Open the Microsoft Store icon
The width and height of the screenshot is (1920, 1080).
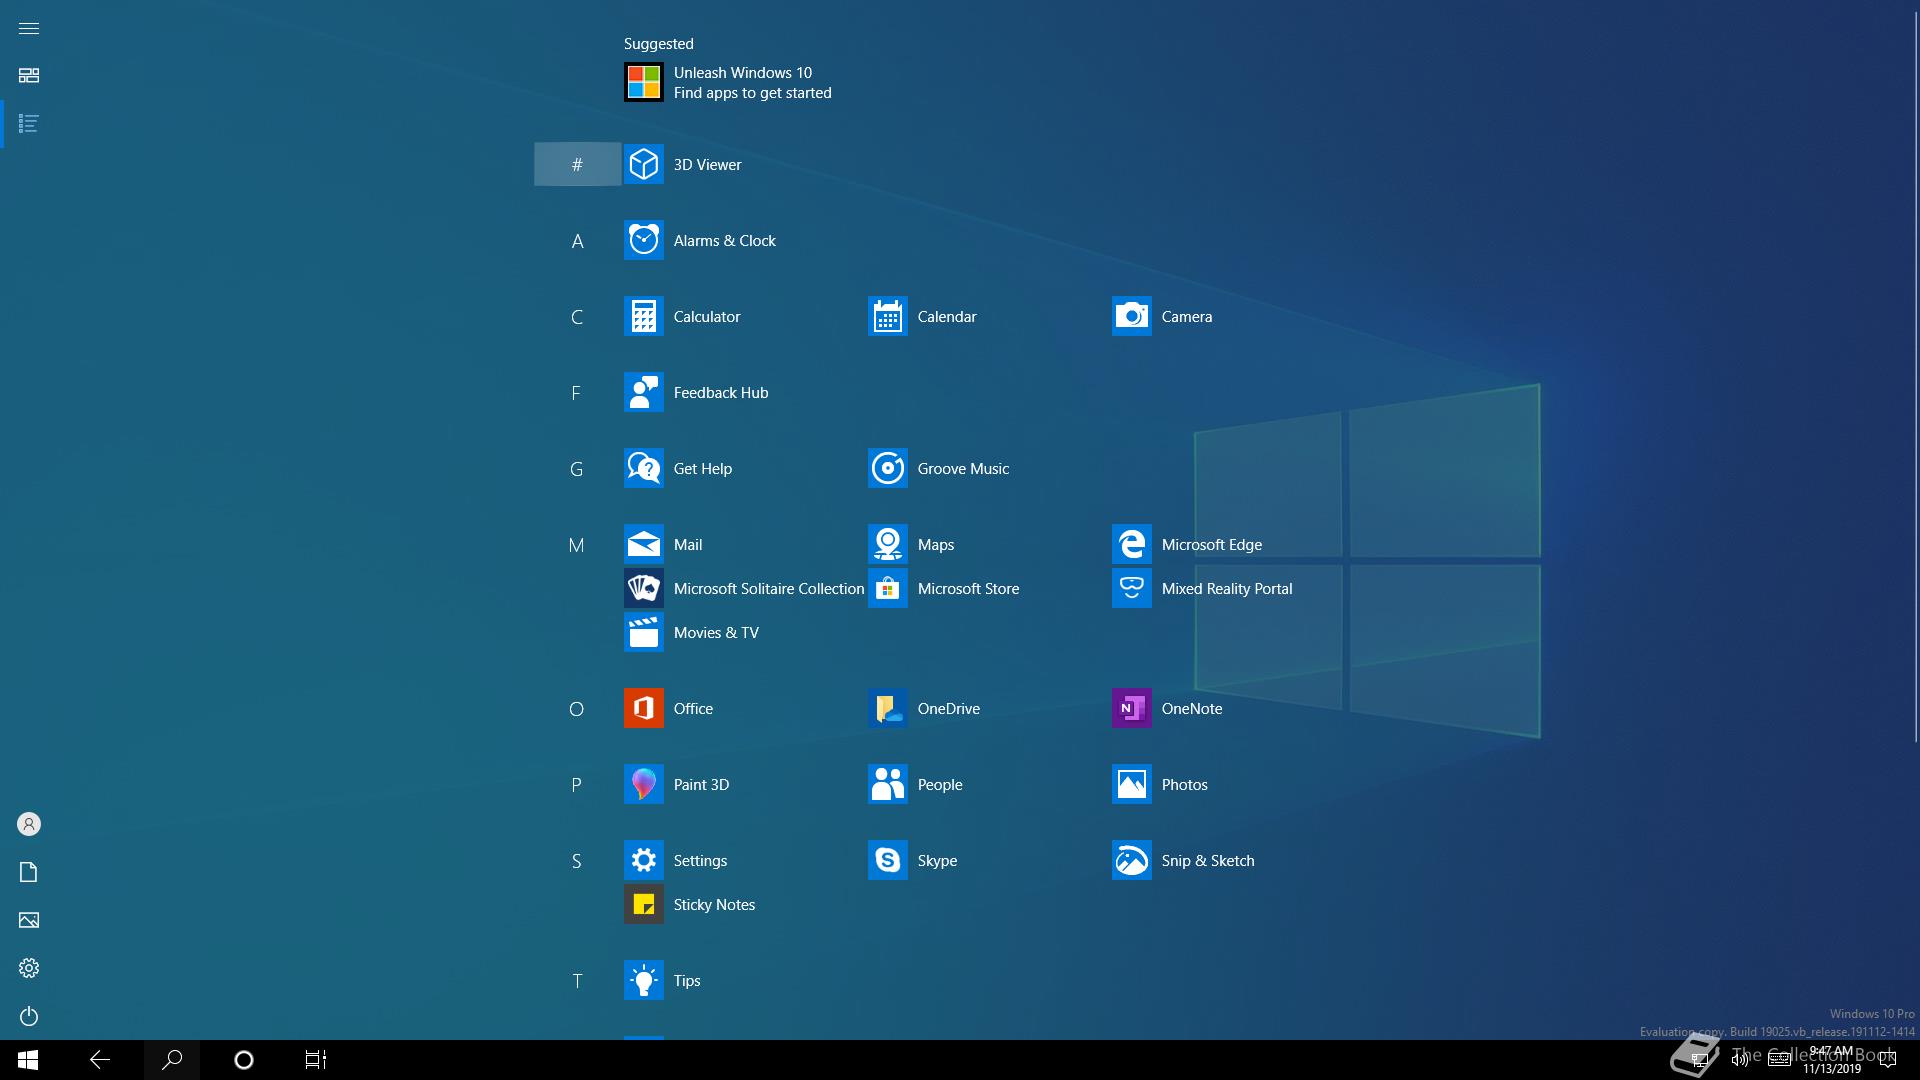[x=887, y=588]
